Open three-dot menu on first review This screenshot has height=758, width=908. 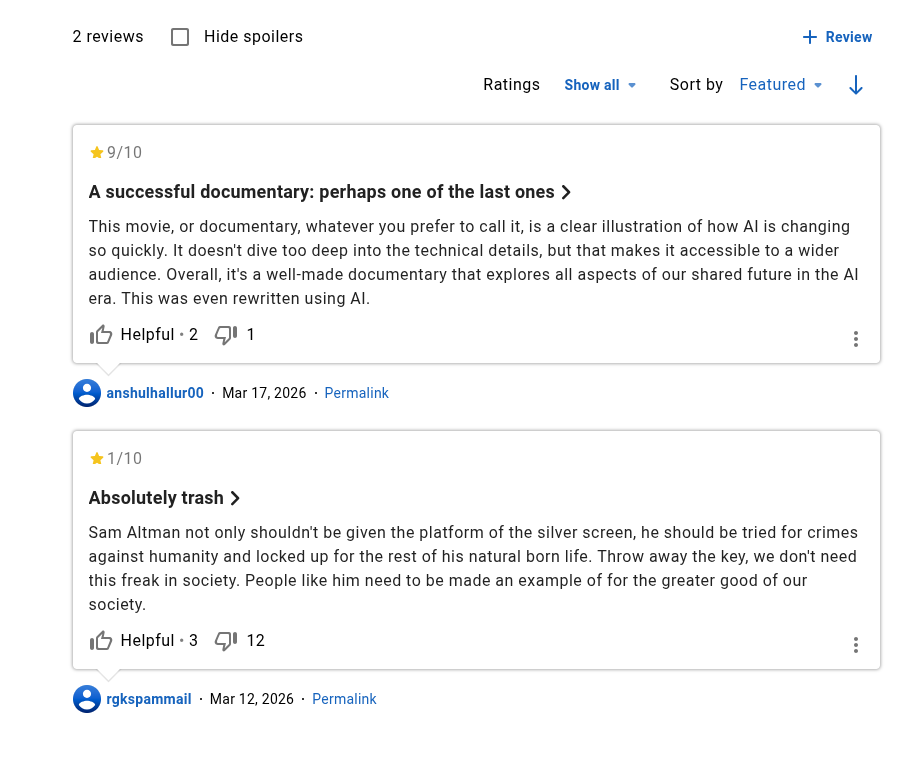(856, 339)
